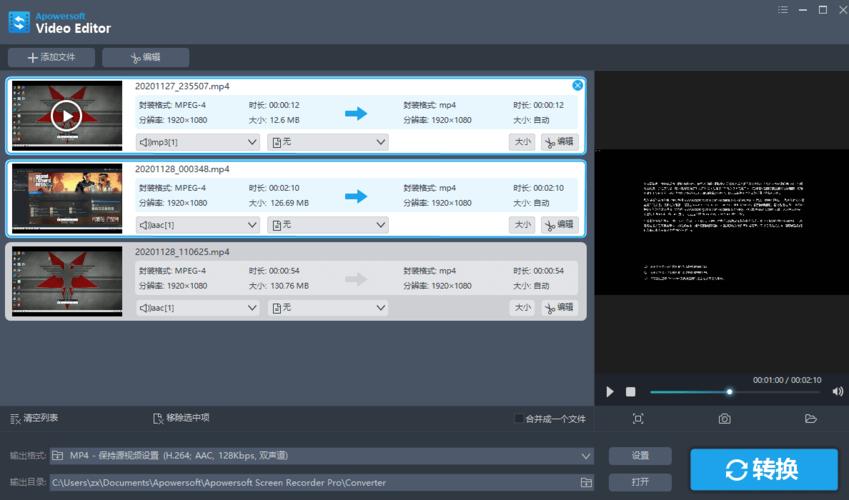
Task: Click the Apowersoft Video Editor logo
Action: tap(60, 23)
